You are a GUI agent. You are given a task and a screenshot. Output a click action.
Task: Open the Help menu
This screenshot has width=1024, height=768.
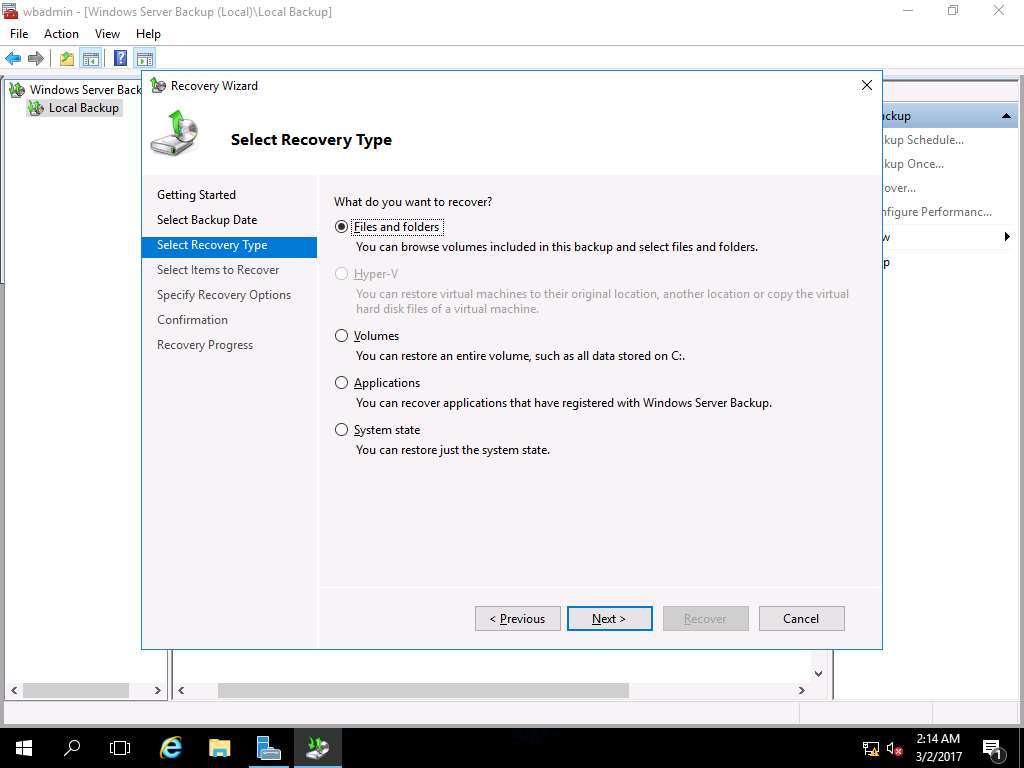148,34
